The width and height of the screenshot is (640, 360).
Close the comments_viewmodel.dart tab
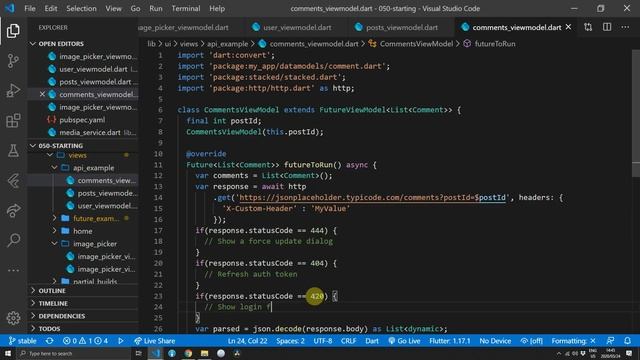(x=568, y=27)
